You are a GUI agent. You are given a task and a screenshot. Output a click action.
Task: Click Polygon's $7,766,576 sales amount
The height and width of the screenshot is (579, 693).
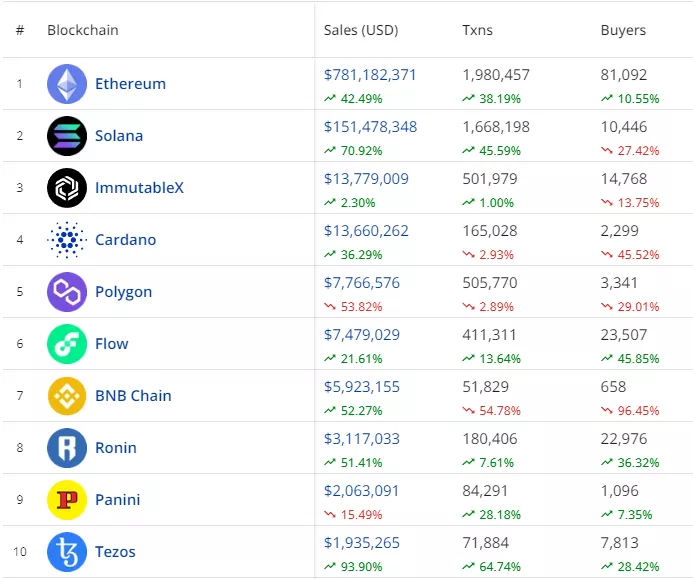pos(362,283)
